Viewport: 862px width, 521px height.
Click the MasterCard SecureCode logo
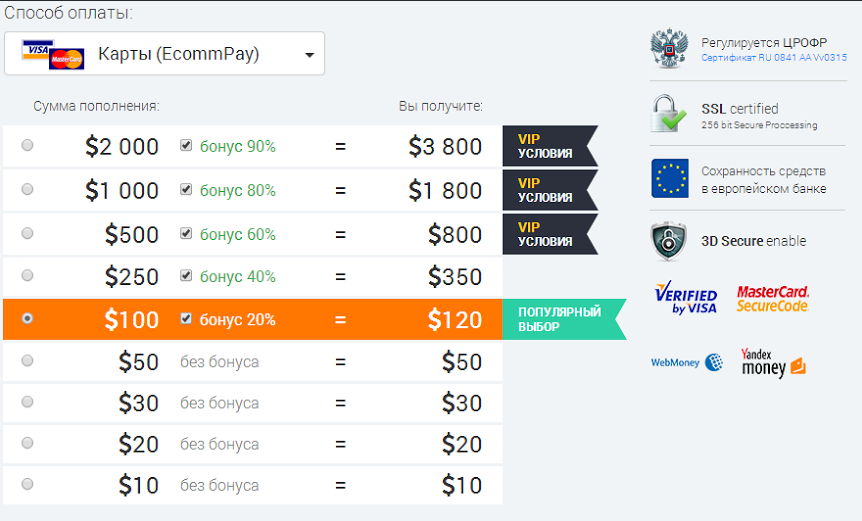click(x=772, y=298)
